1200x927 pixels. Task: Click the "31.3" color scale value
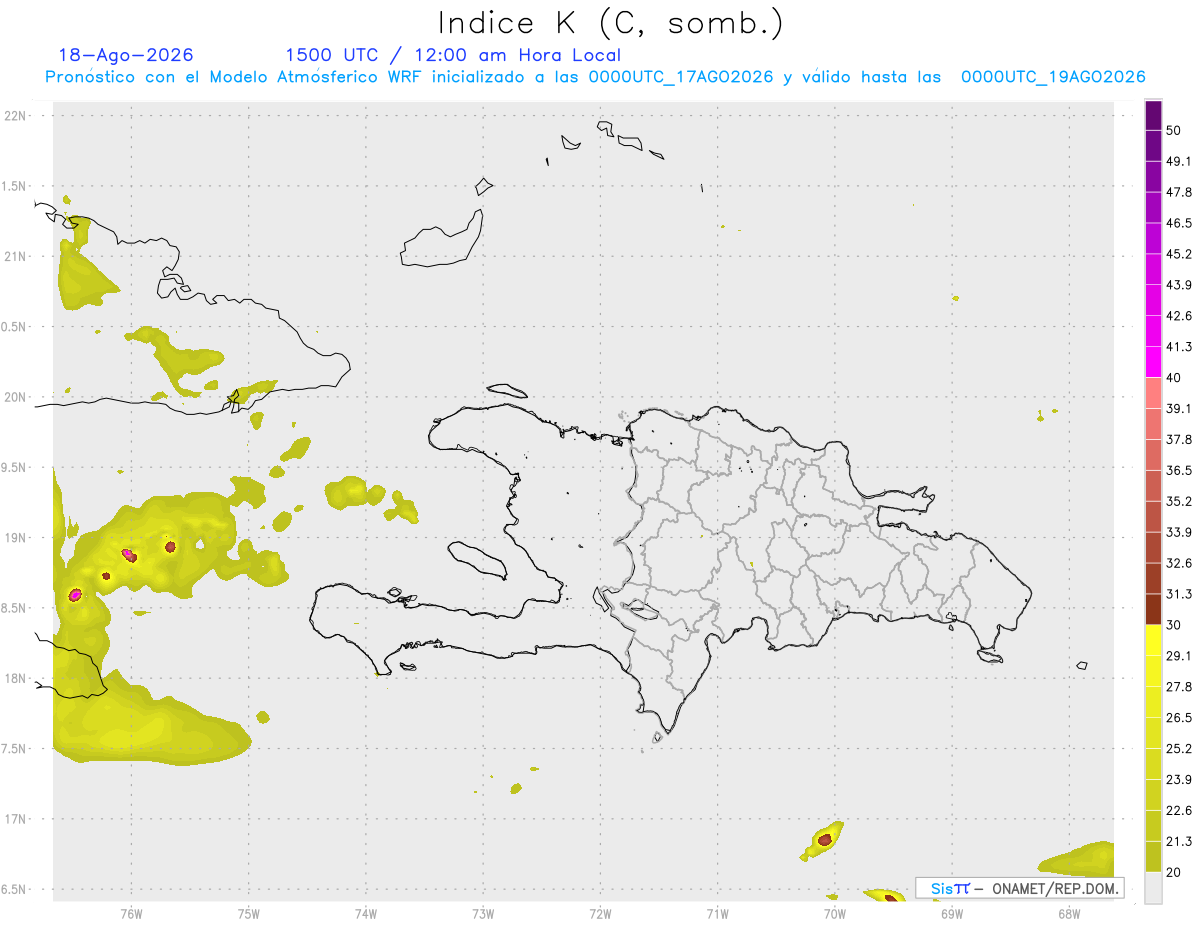tap(1179, 594)
